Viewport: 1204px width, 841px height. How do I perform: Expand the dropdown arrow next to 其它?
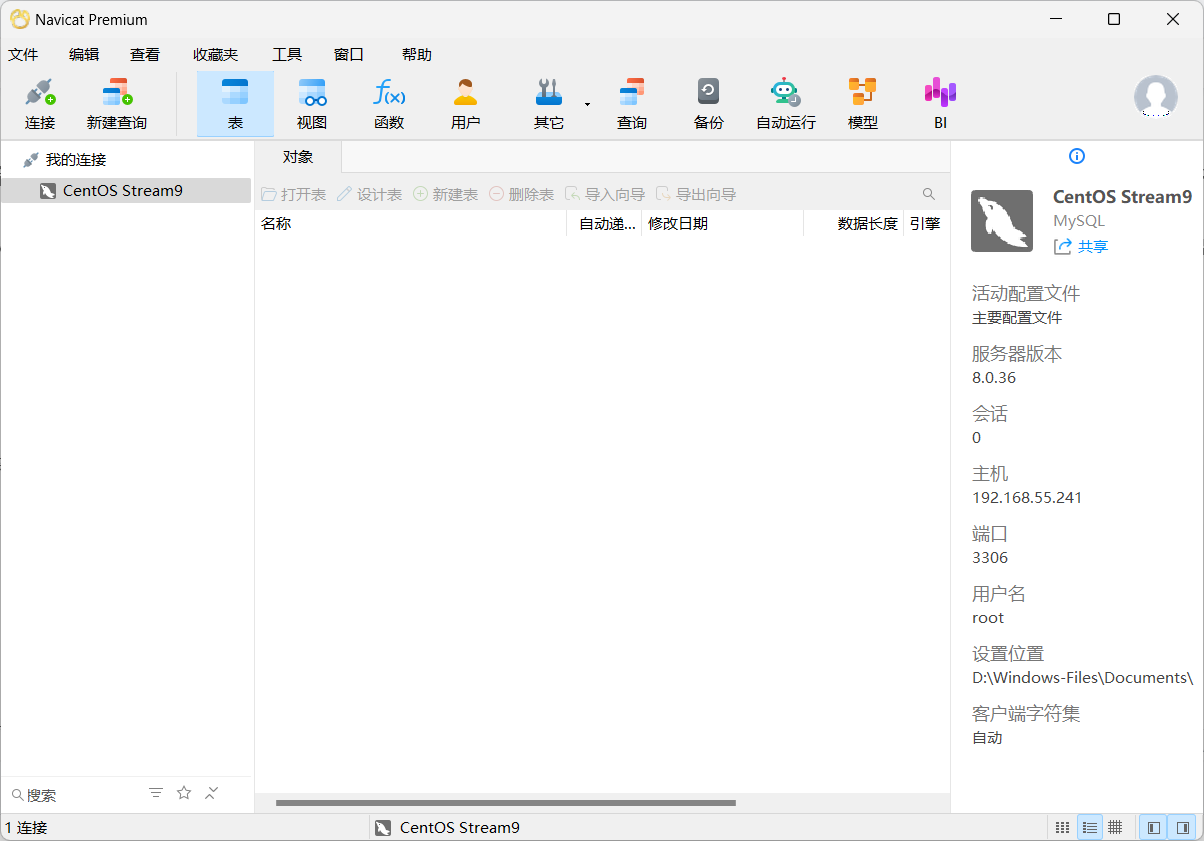(588, 104)
